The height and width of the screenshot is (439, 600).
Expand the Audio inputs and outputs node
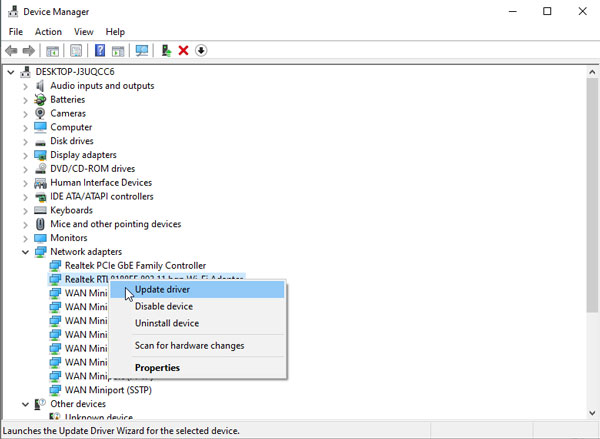pos(25,86)
